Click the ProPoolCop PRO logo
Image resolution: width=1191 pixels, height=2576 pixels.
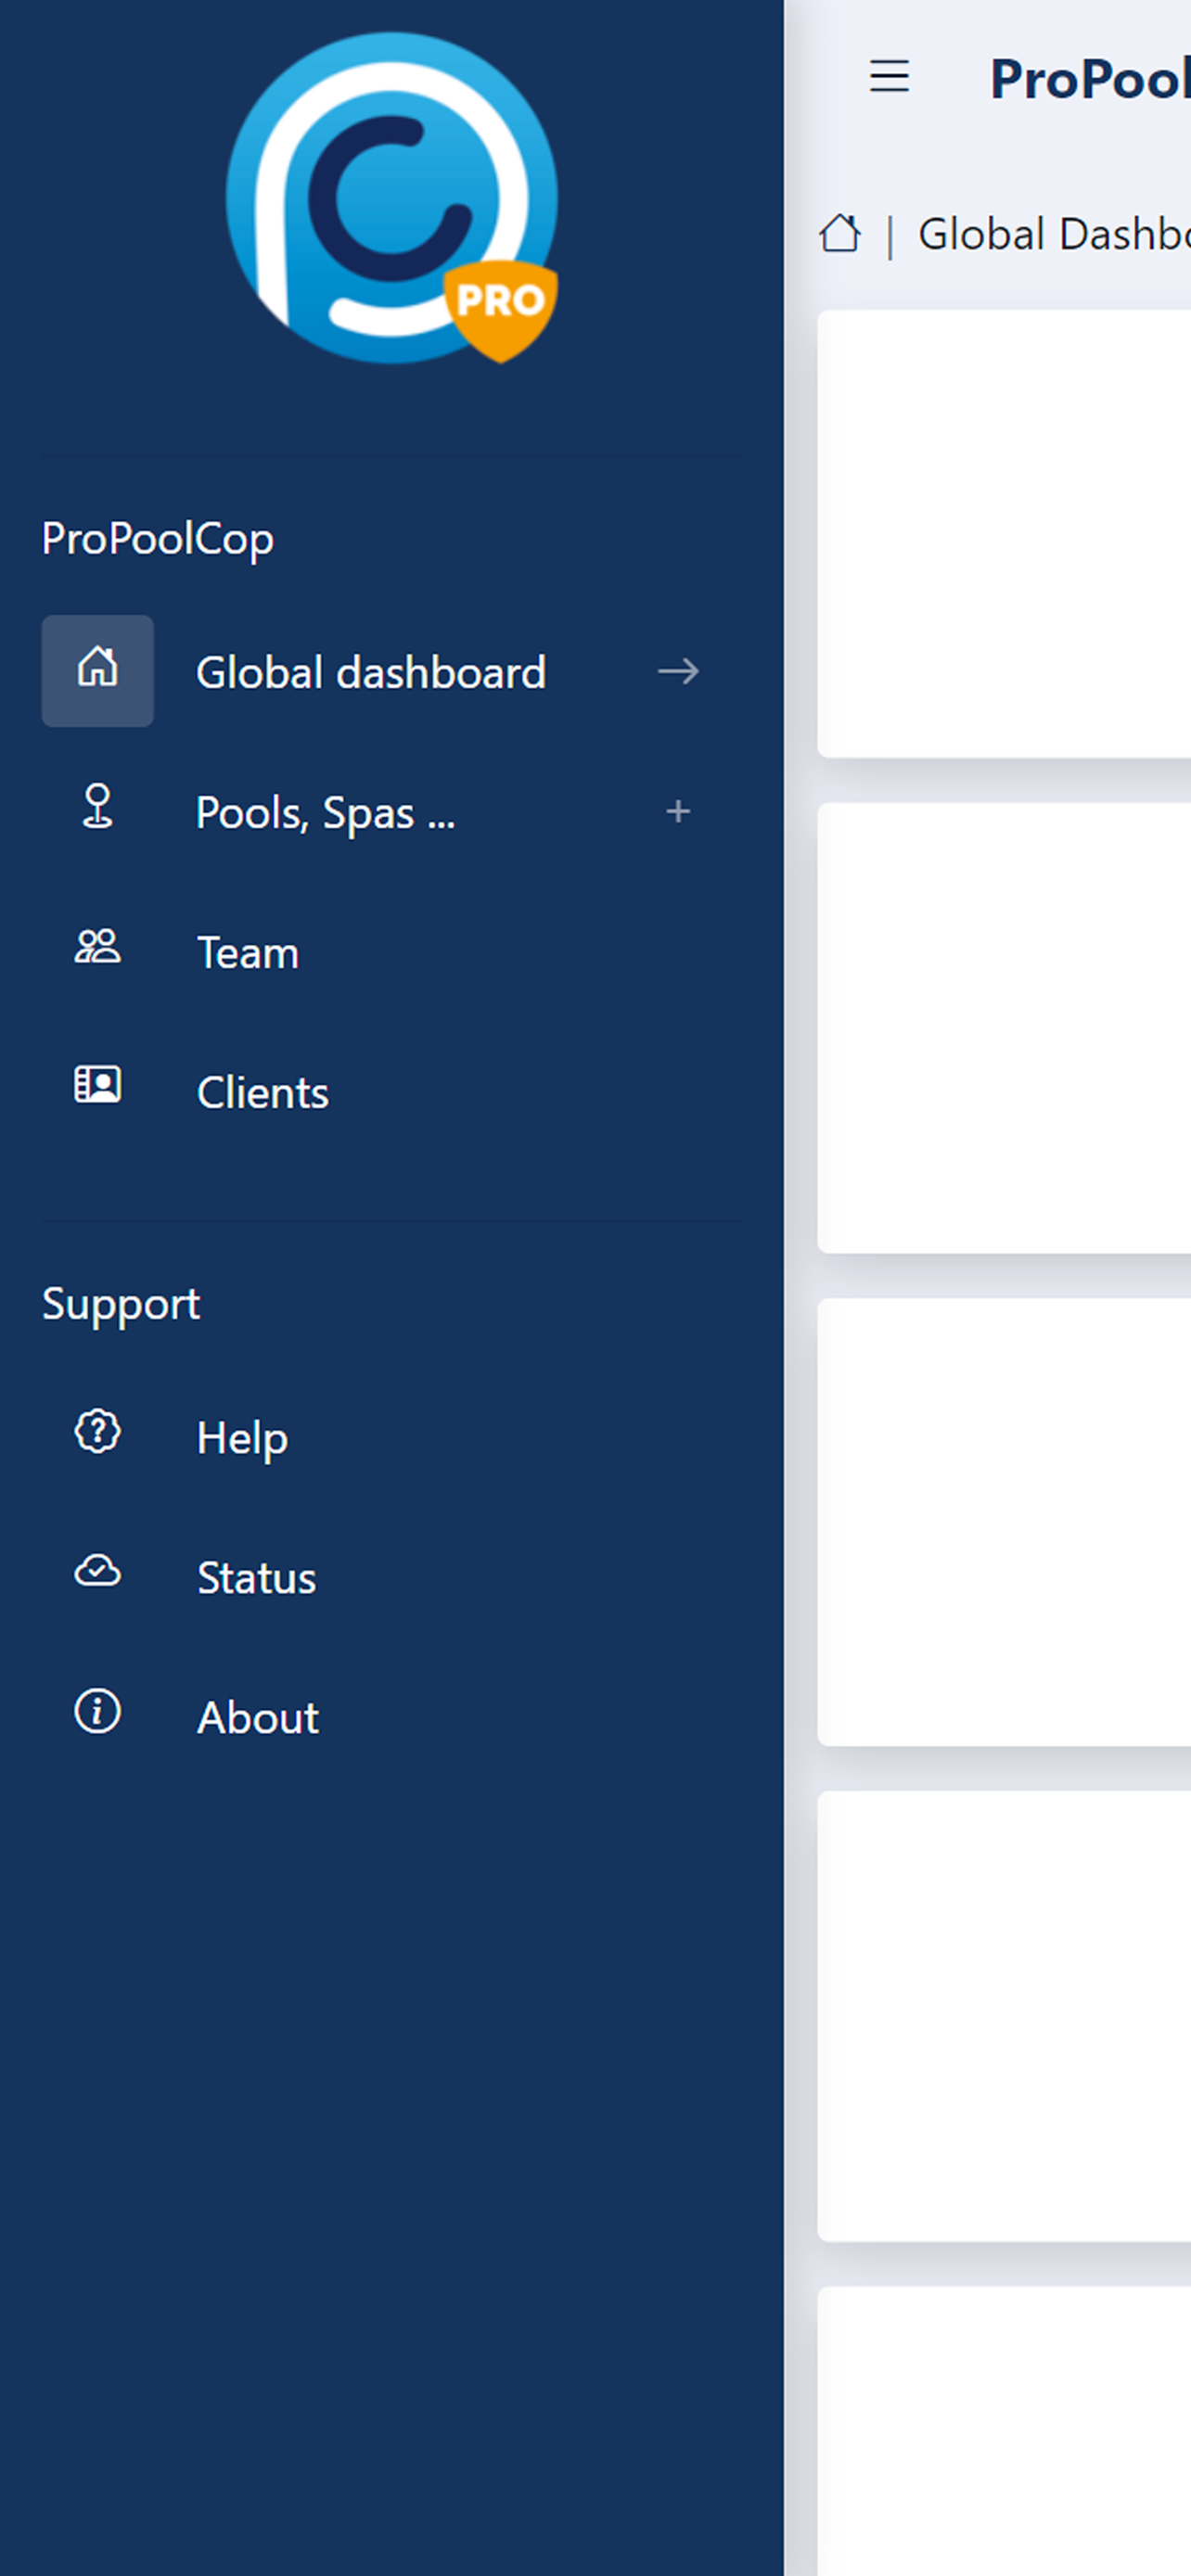392,198
